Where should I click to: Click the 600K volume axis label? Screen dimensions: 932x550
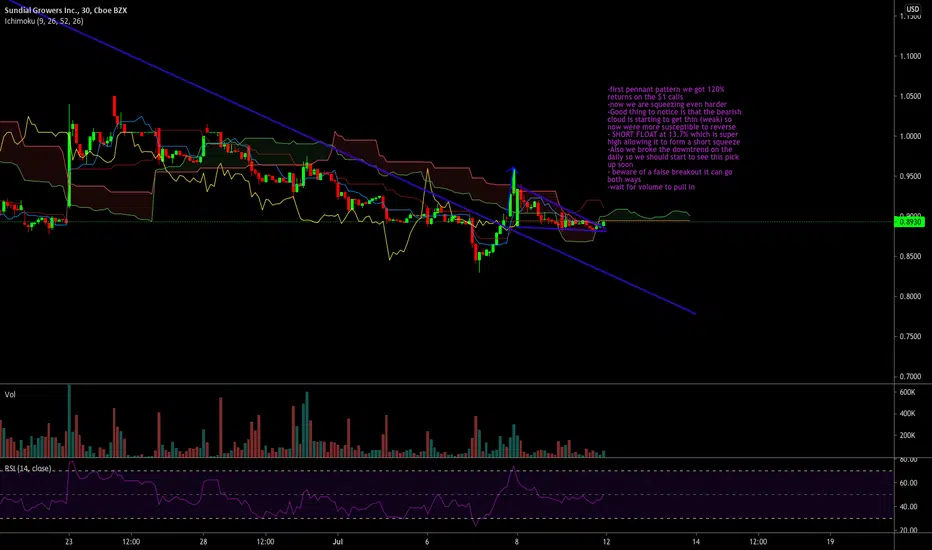pyautogui.click(x=907, y=392)
